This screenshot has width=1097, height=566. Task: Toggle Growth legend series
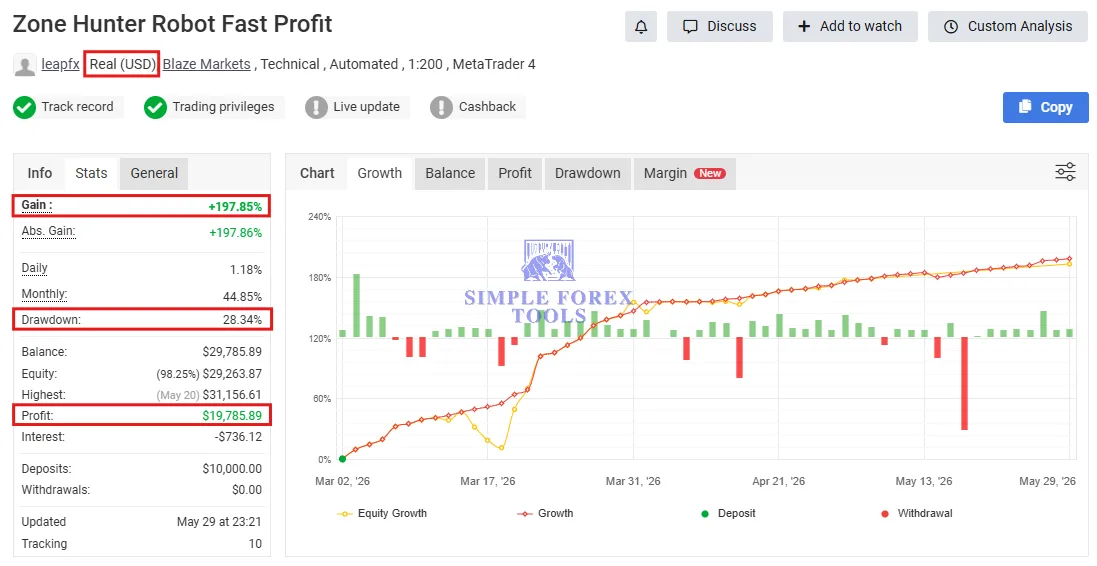pyautogui.click(x=545, y=514)
